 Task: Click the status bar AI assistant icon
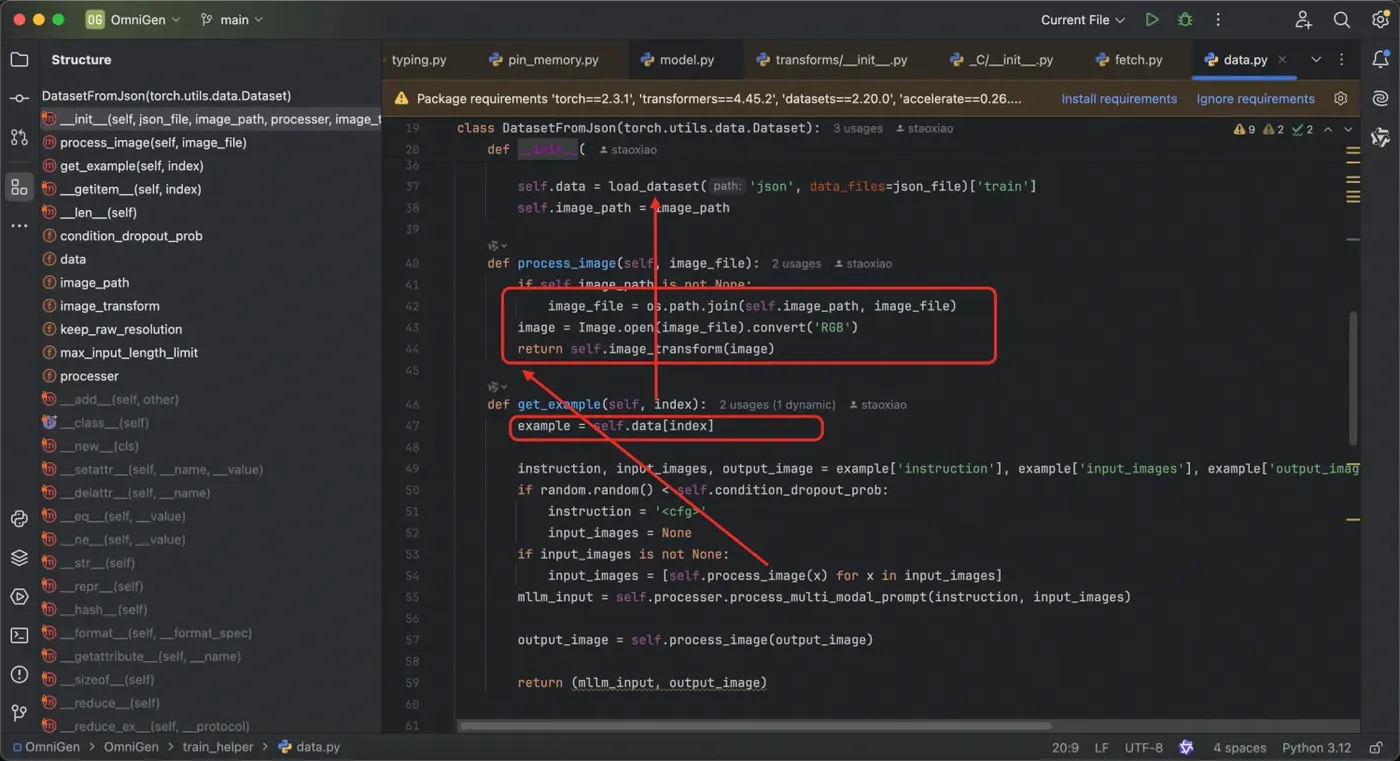pos(1186,747)
